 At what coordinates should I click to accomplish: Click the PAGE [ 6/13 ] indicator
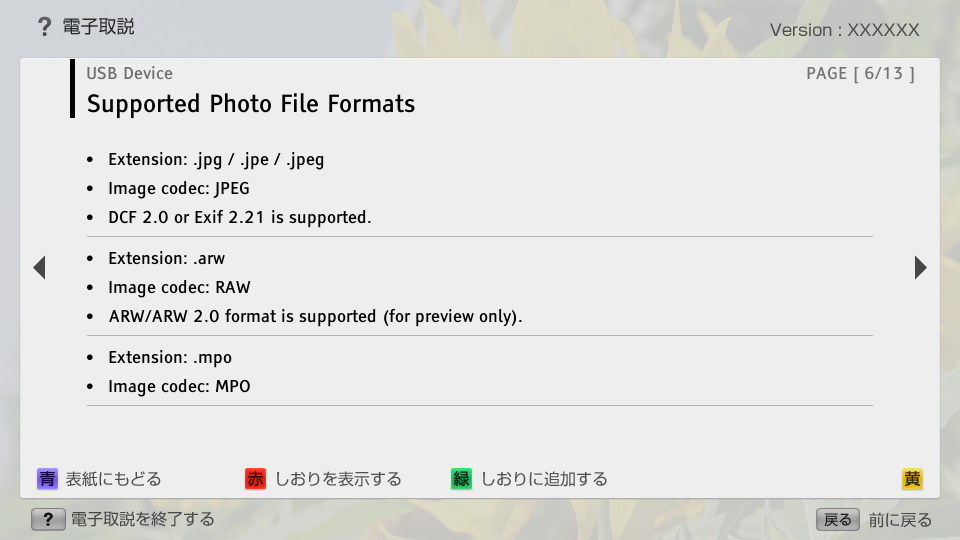pos(860,73)
